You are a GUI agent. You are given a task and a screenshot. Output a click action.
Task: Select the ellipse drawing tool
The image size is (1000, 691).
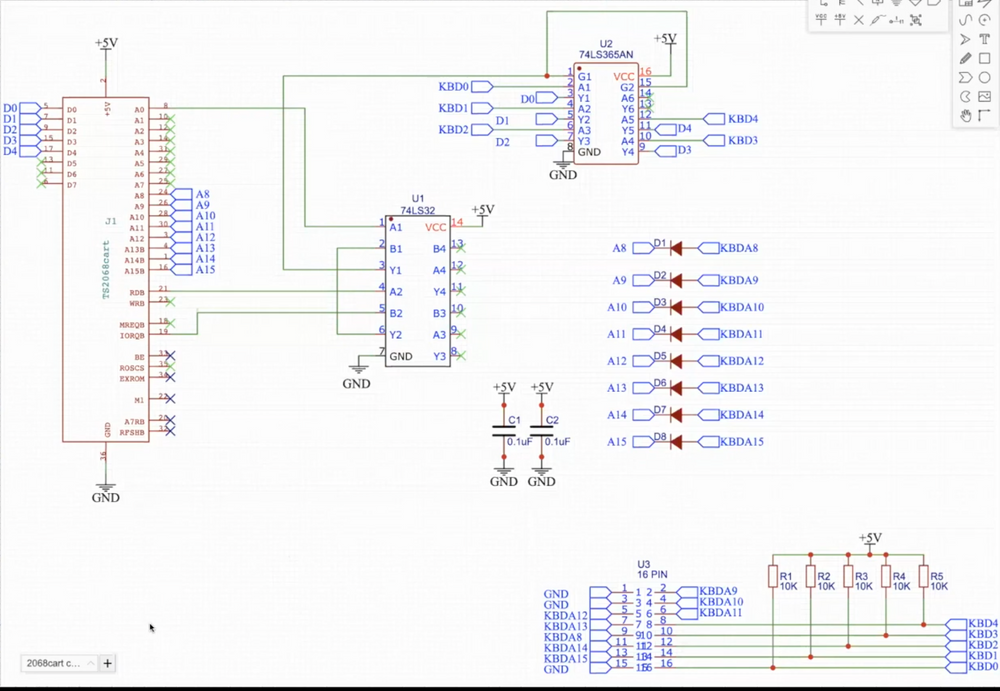(986, 76)
